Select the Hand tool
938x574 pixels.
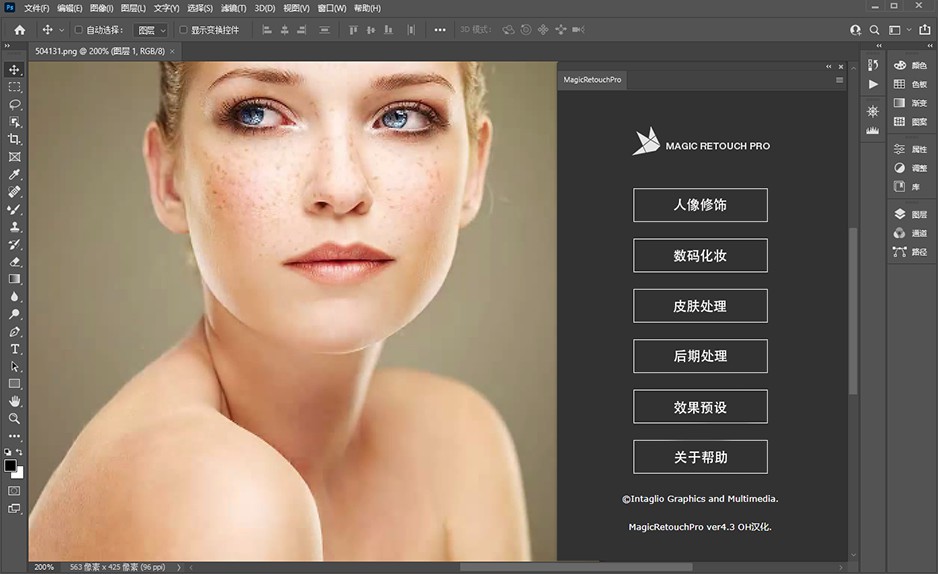[15, 401]
